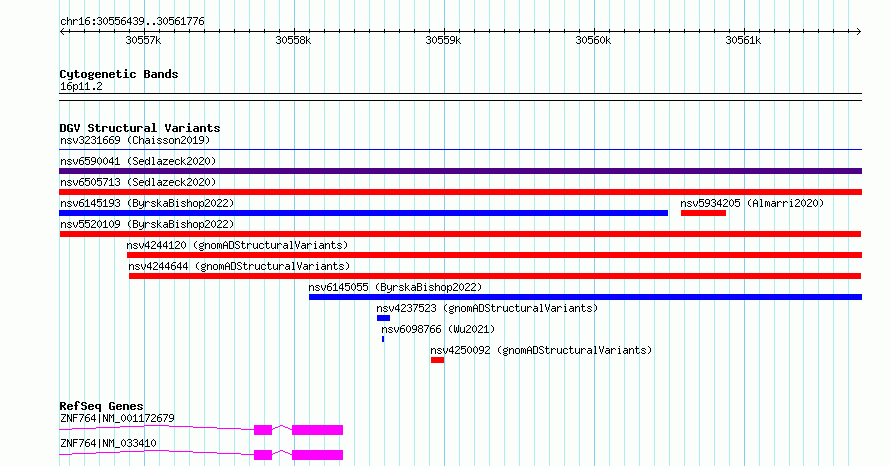
Task: Select the red nsv4244120 variant bar
Action: 494,255
